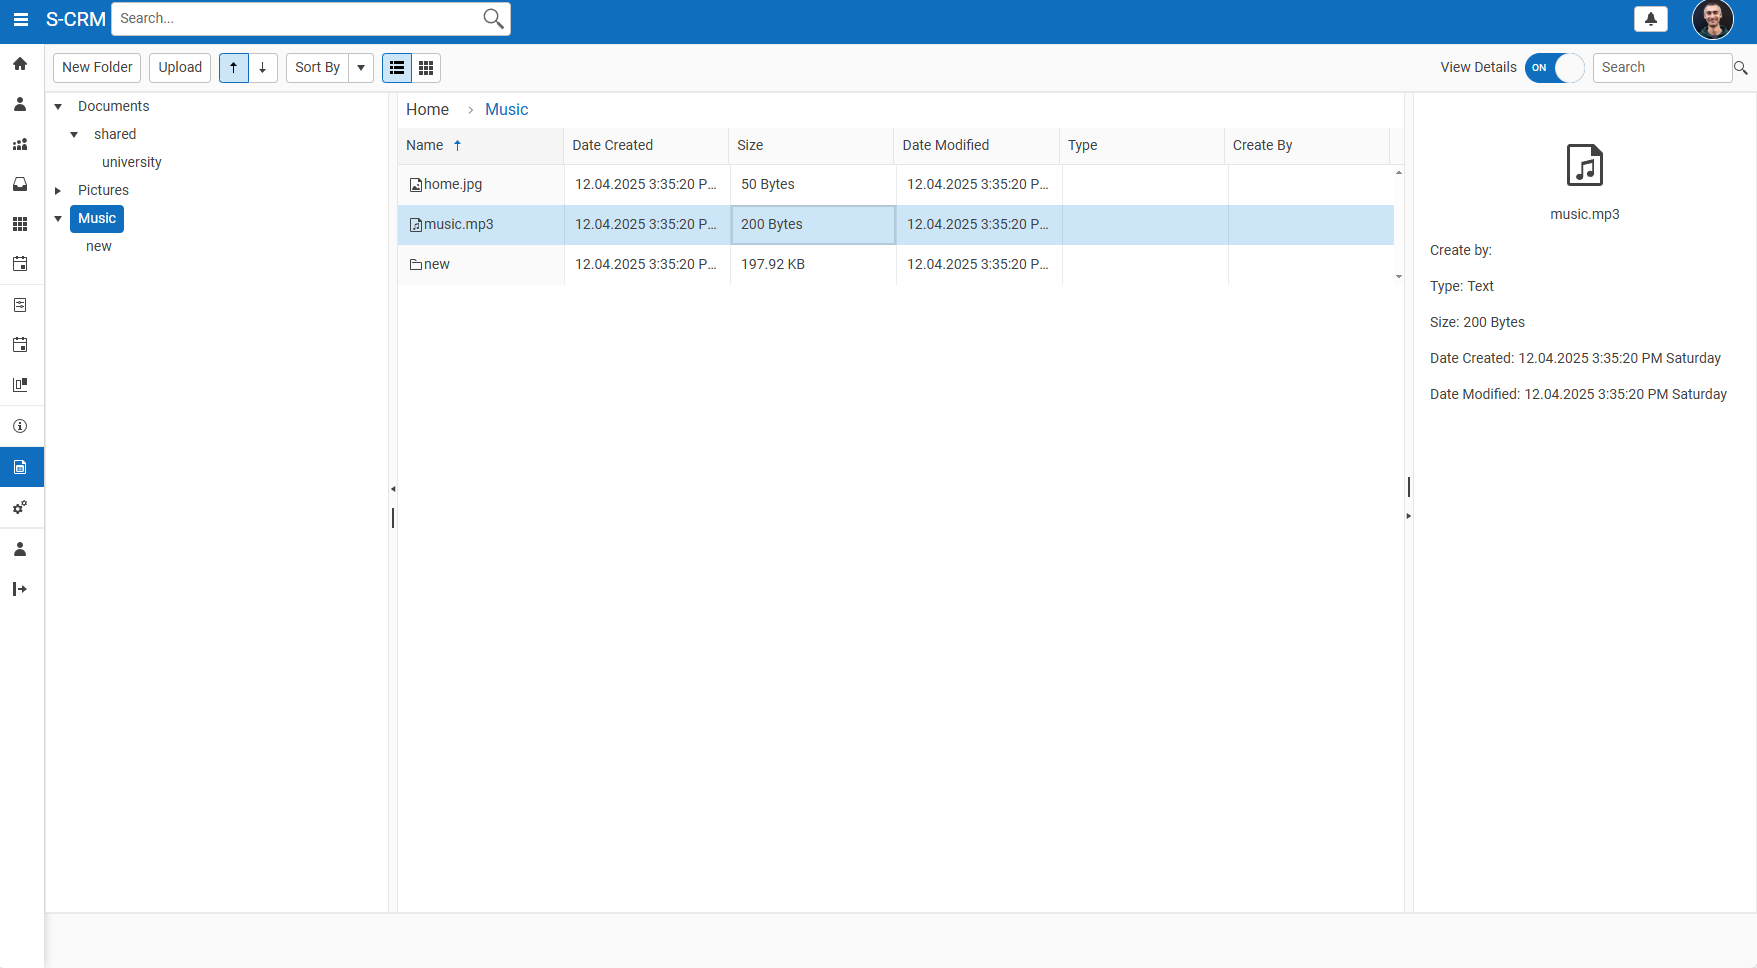Sort by the Type column header
1757x968 pixels.
[1142, 145]
